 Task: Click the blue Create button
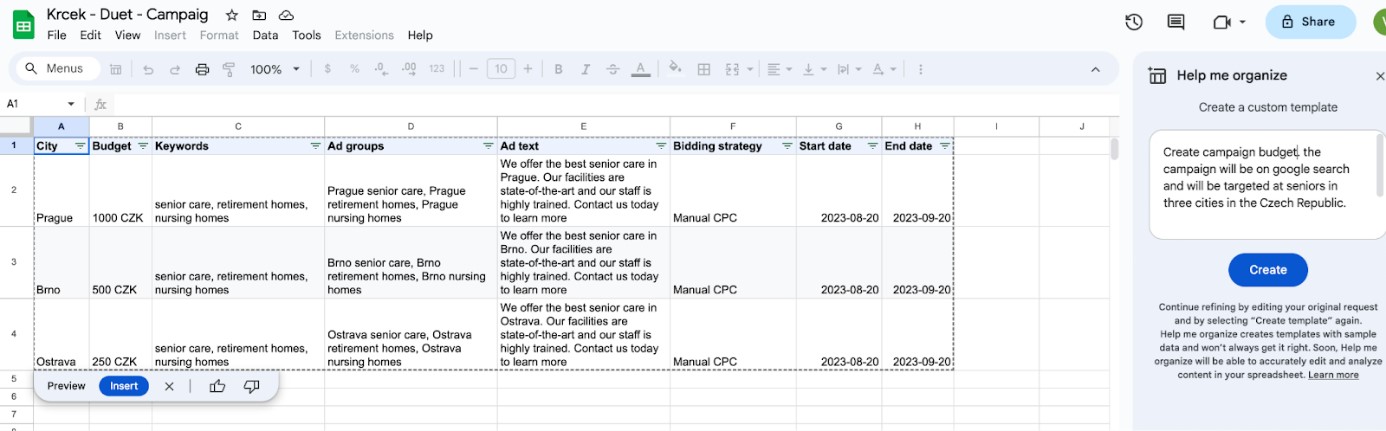point(1267,270)
